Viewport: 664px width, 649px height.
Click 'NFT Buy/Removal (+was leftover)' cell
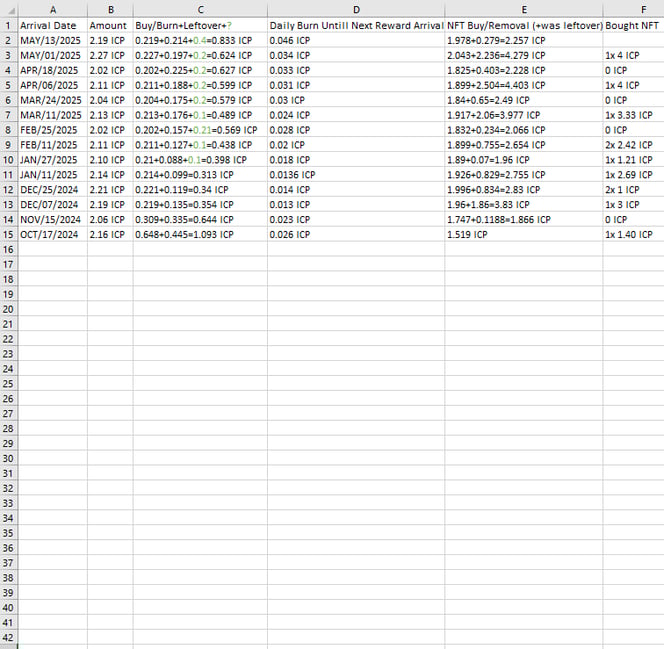coord(524,25)
